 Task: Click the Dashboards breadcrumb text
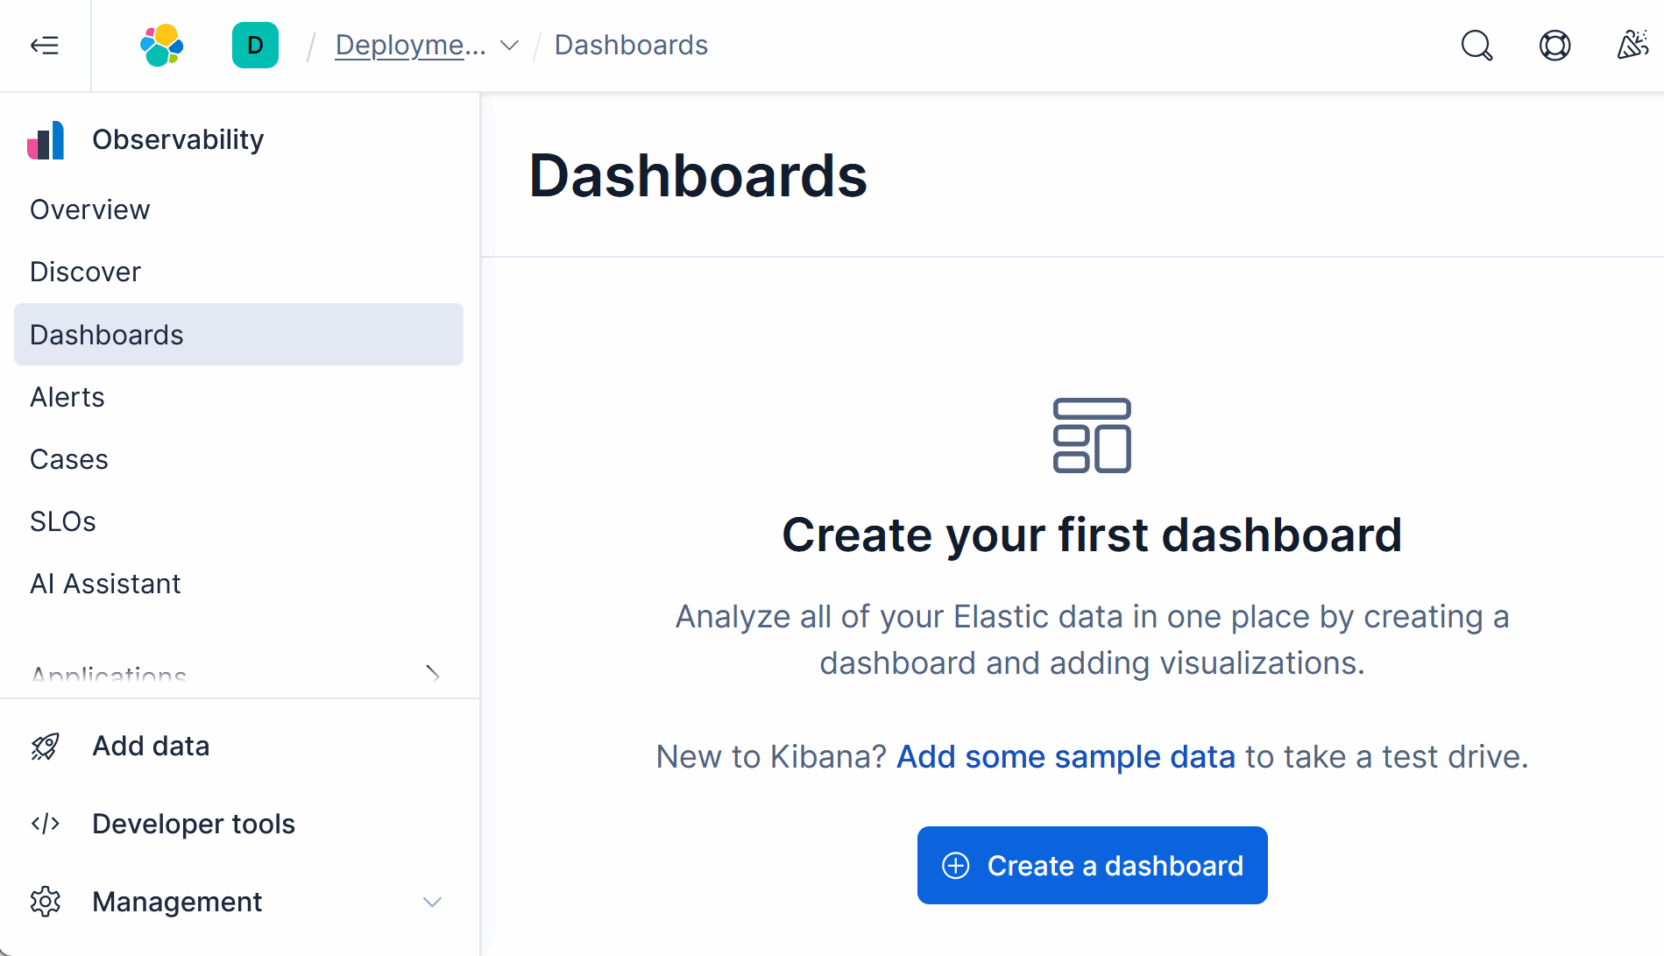coord(631,45)
